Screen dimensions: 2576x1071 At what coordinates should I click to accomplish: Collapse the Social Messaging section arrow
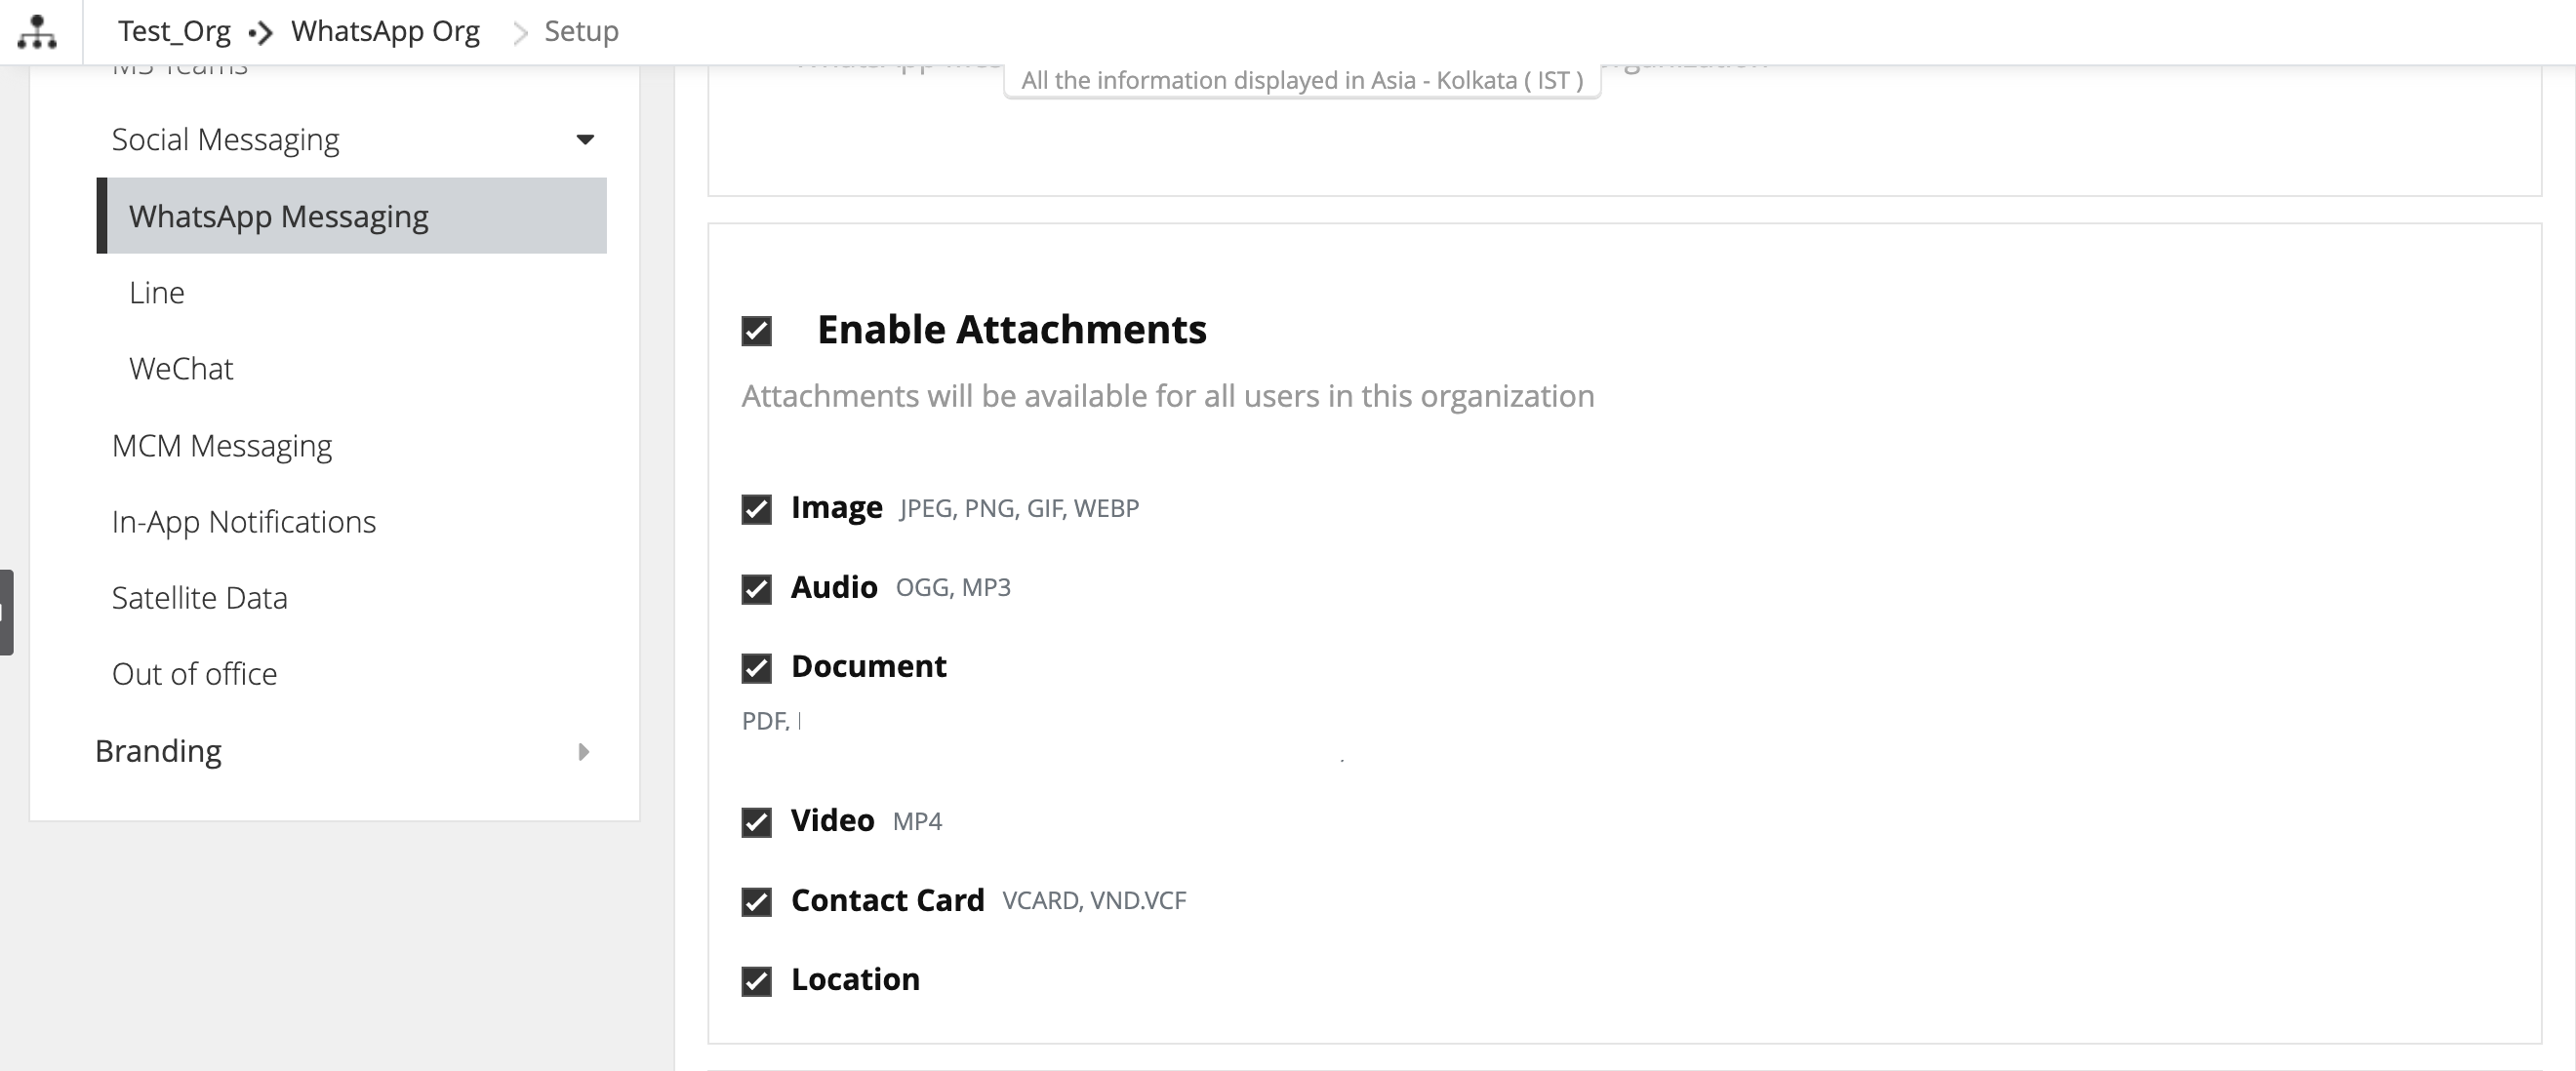click(585, 140)
